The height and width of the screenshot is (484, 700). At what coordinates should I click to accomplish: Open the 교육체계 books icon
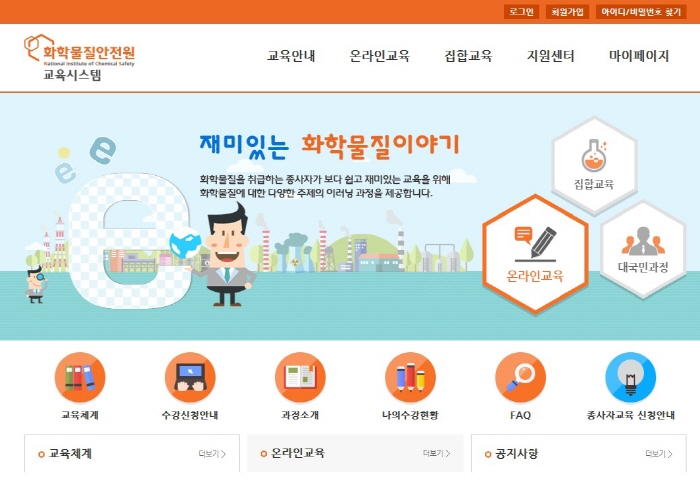[80, 378]
